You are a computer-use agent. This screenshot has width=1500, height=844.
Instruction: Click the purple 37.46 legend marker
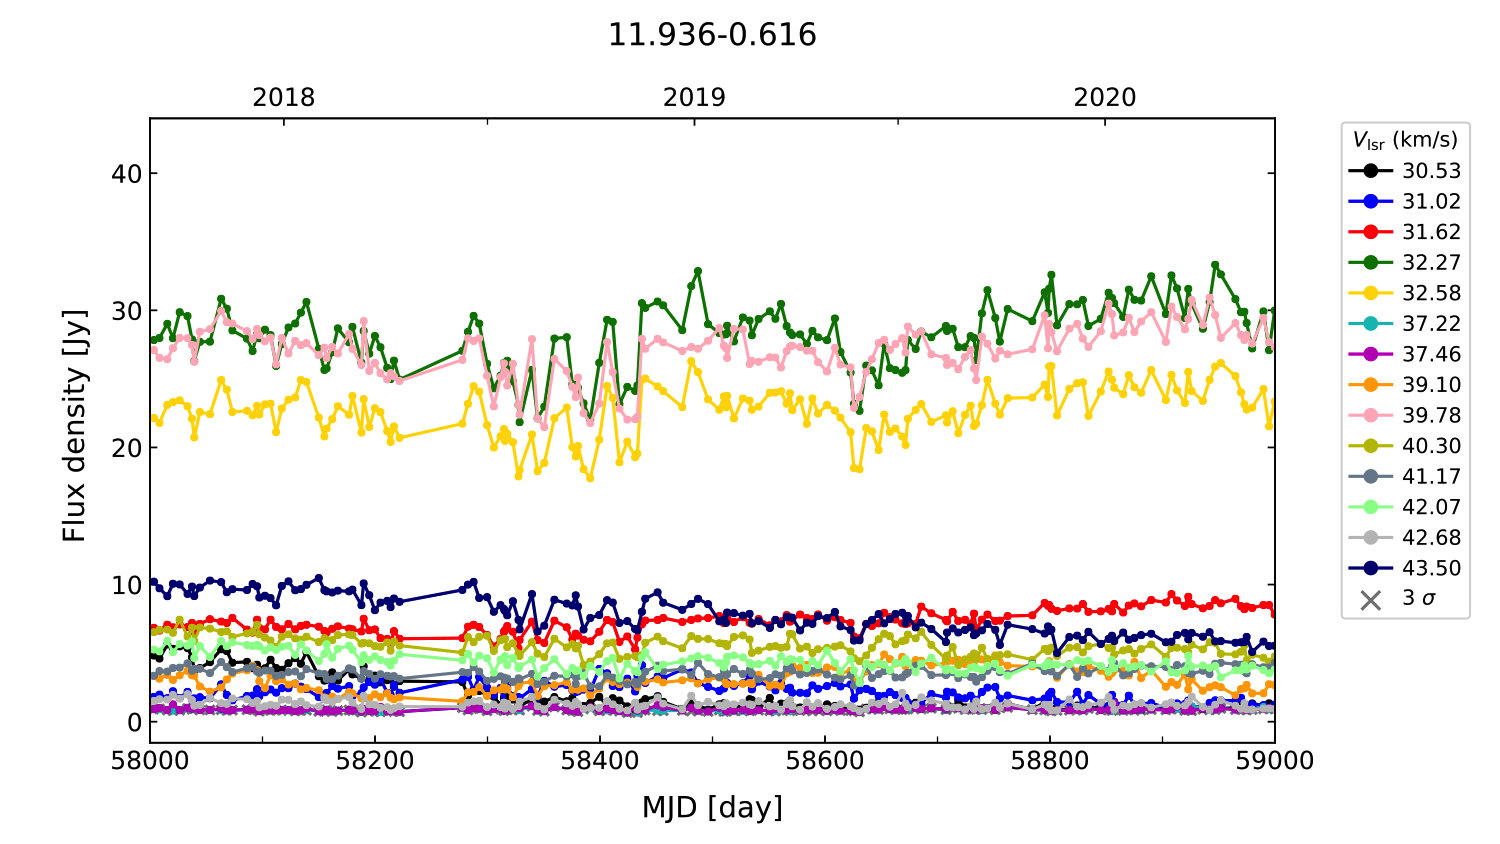pyautogui.click(x=1370, y=354)
